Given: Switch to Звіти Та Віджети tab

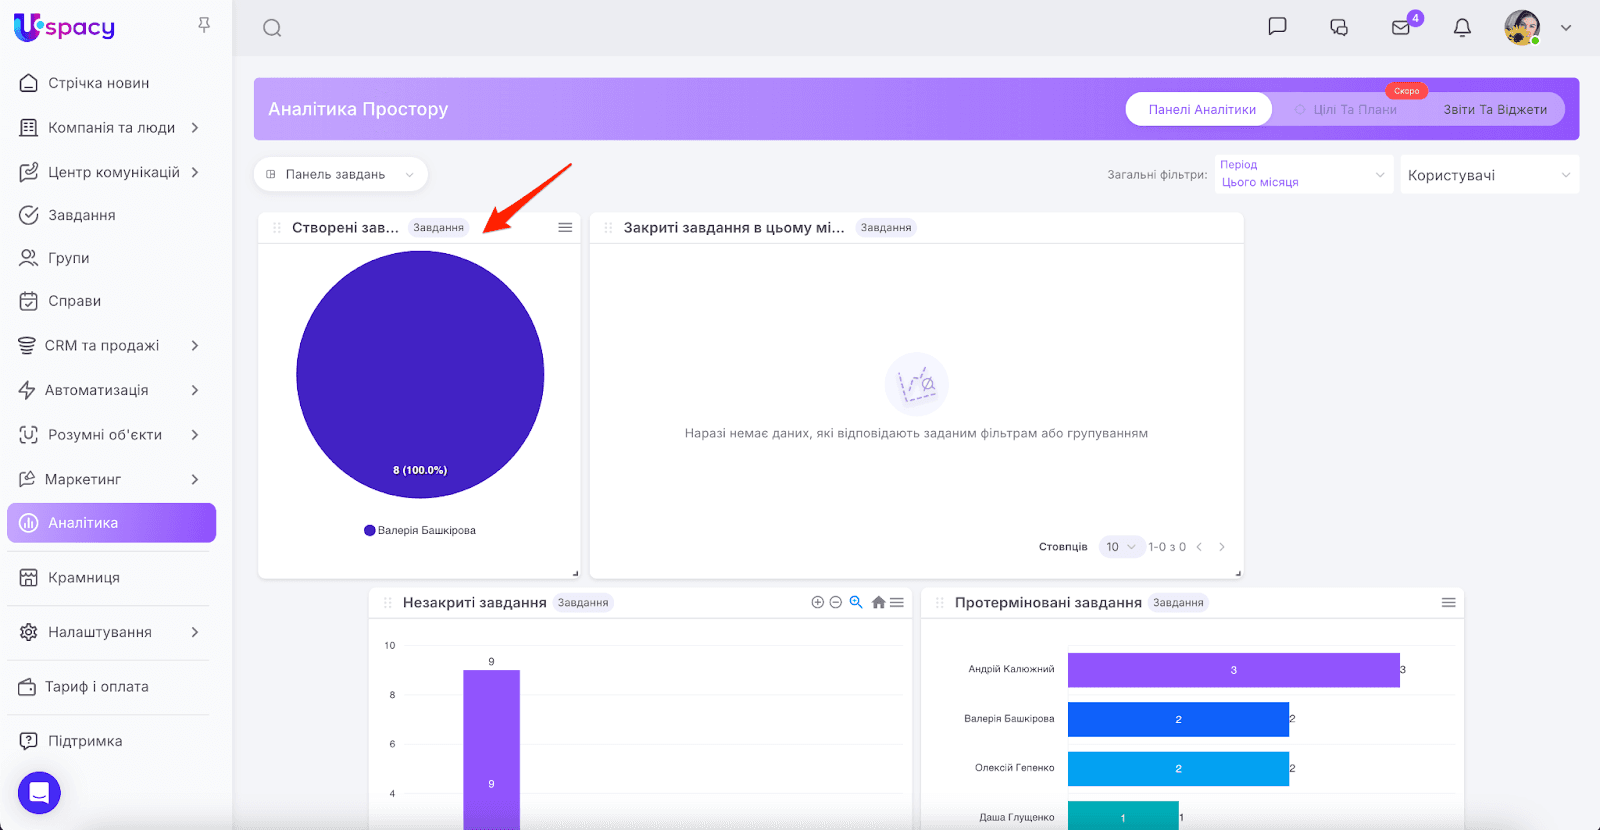Looking at the screenshot, I should (1494, 110).
